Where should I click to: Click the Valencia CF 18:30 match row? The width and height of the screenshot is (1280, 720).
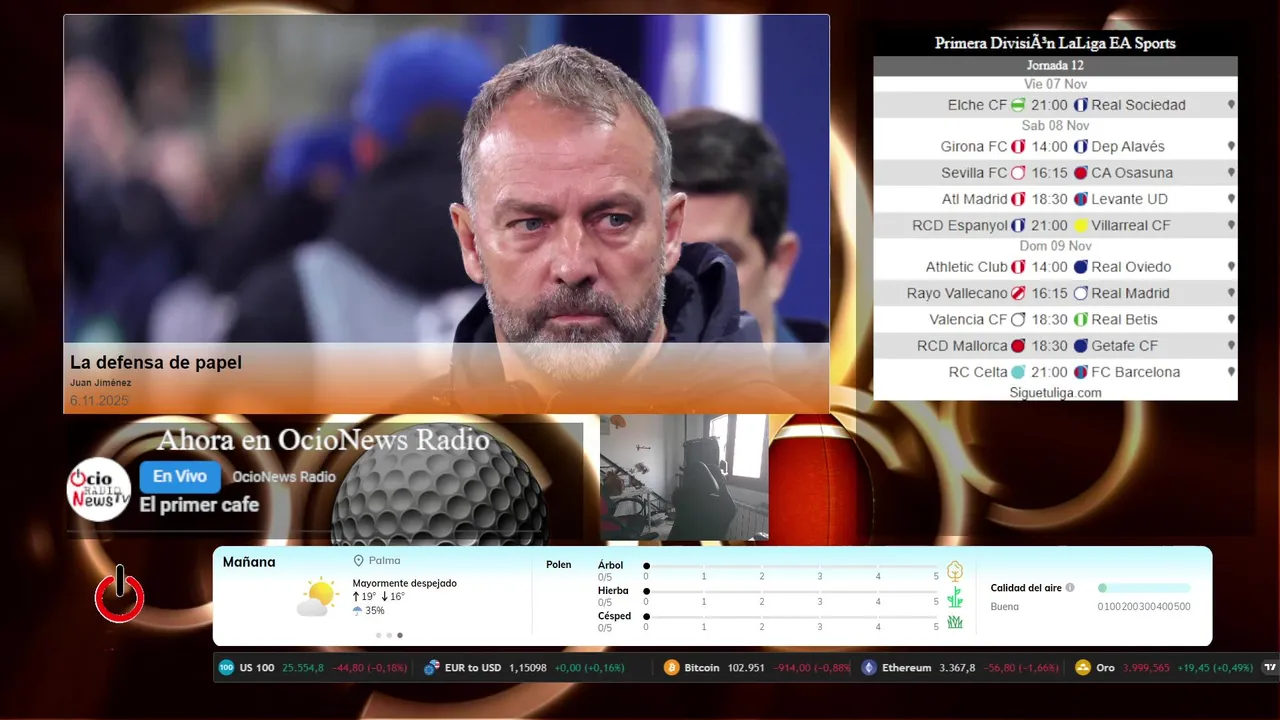point(1055,320)
